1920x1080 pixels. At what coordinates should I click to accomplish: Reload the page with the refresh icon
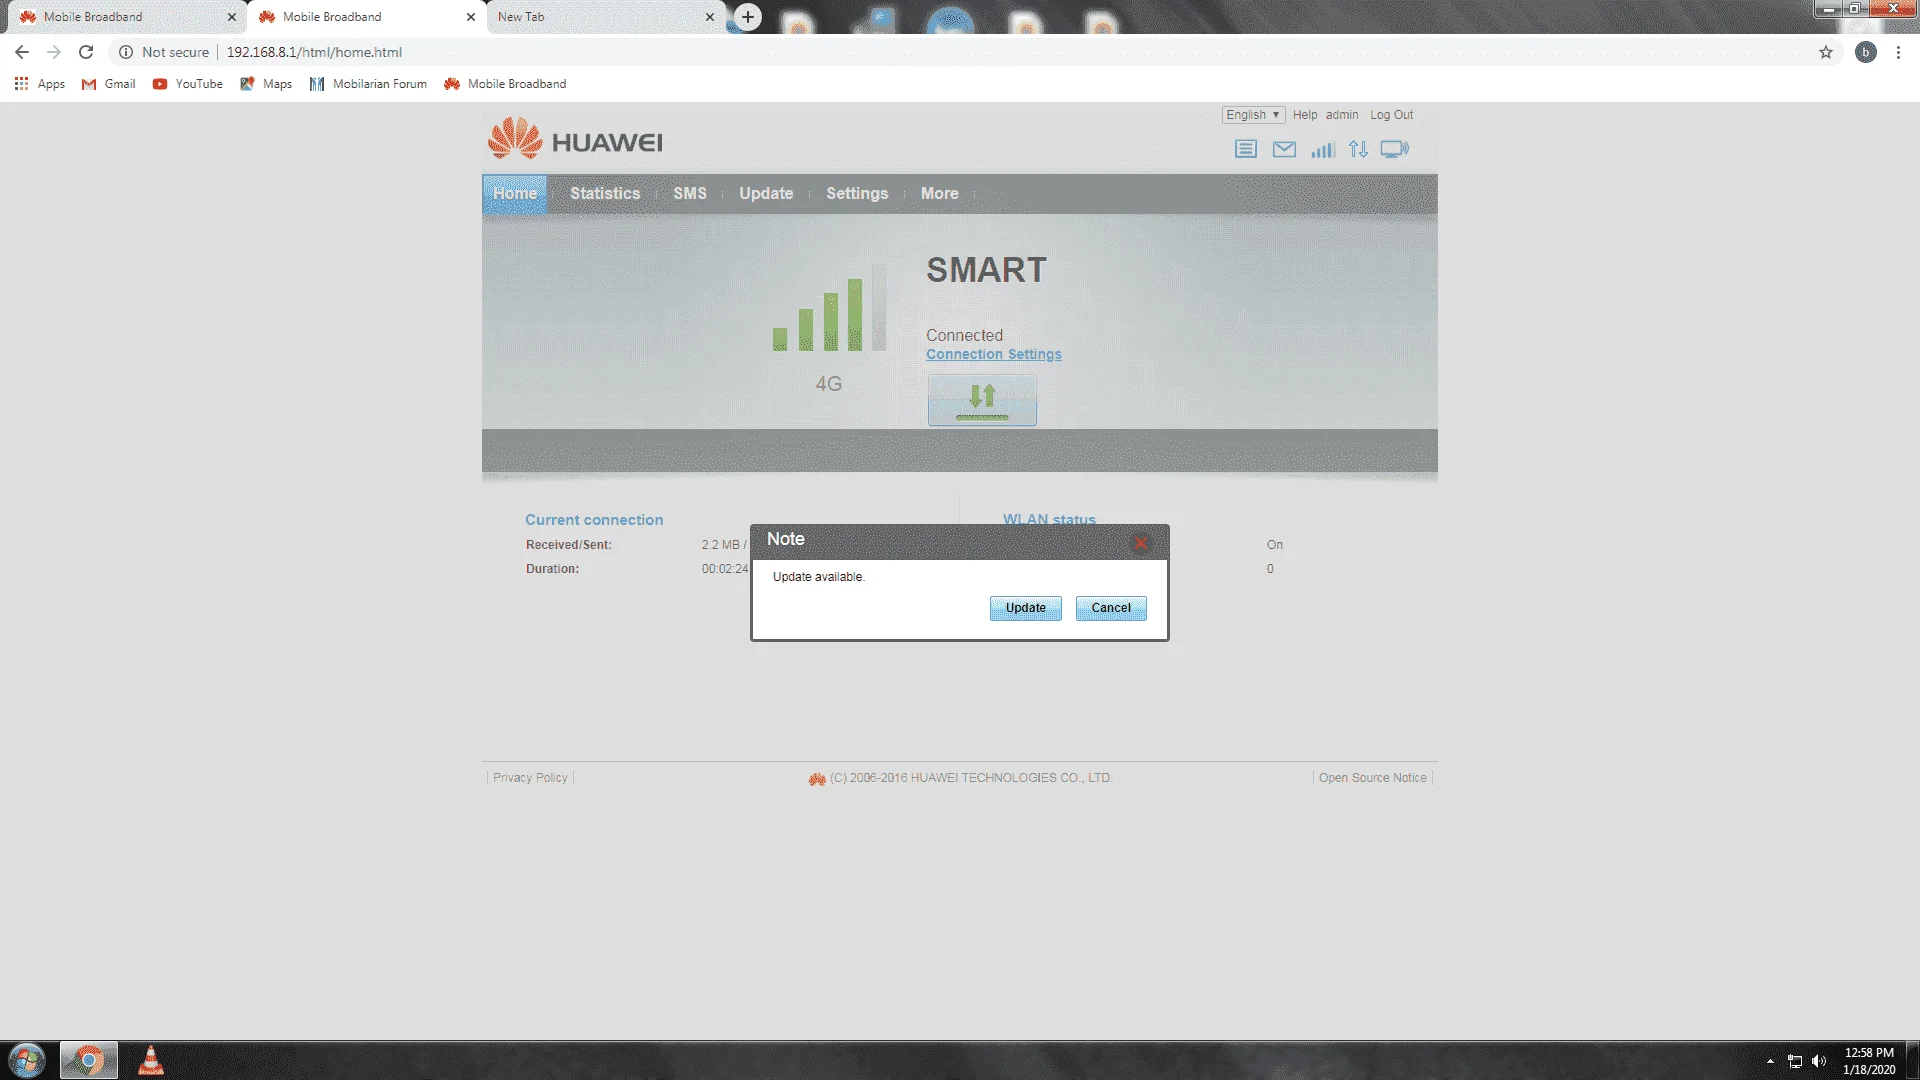tap(86, 52)
